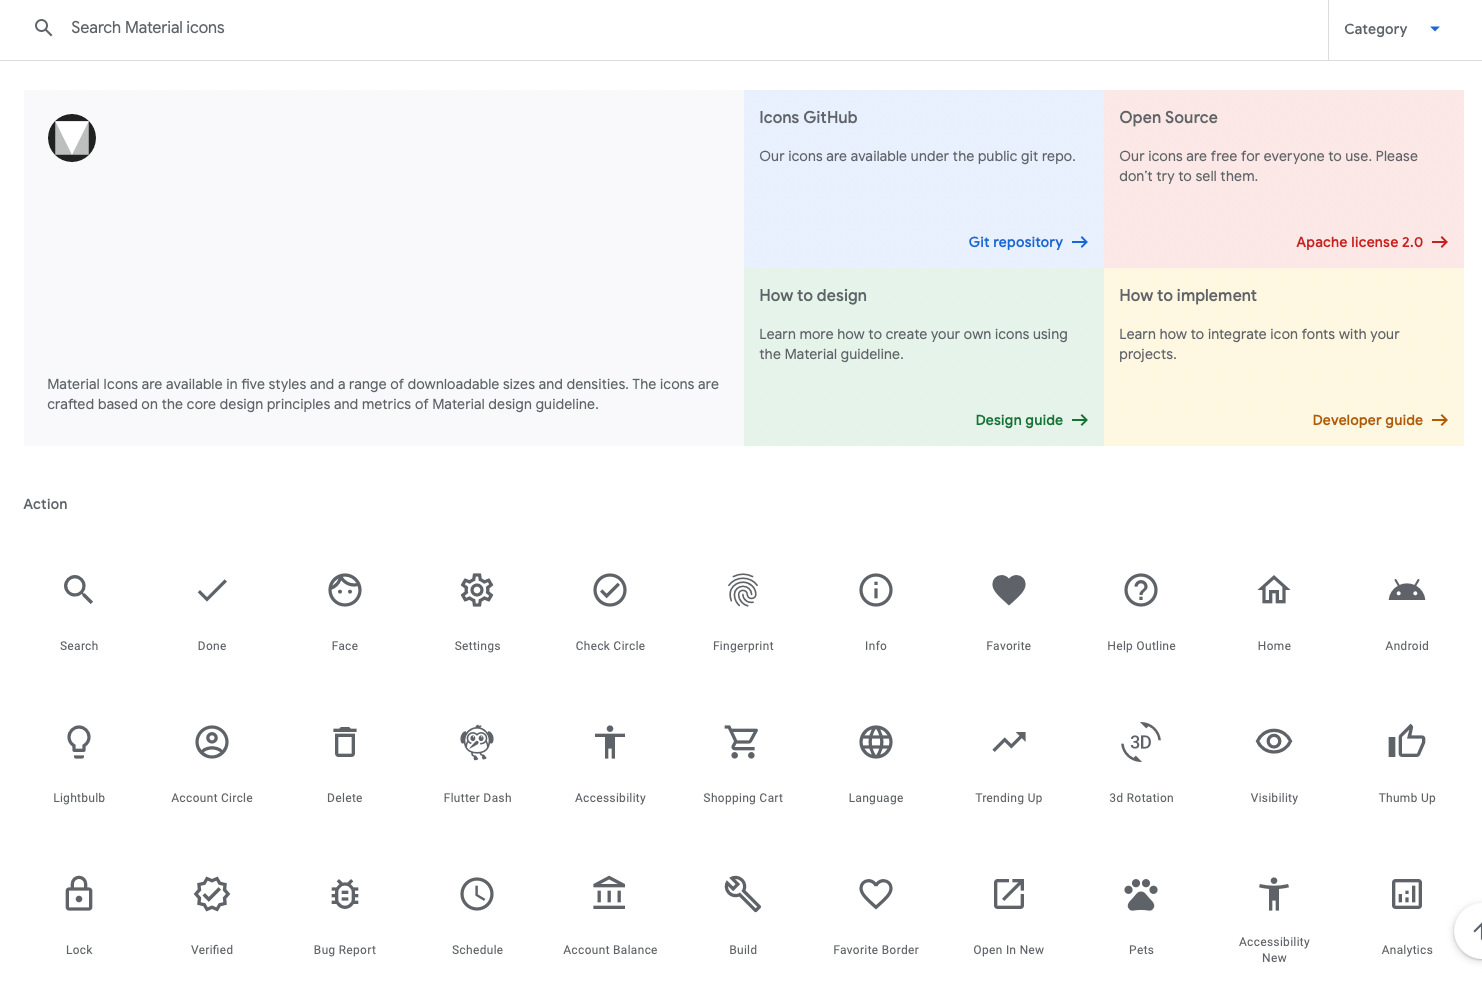Image resolution: width=1482 pixels, height=992 pixels.
Task: Pick the Shopping Cart icon
Action: tap(743, 743)
